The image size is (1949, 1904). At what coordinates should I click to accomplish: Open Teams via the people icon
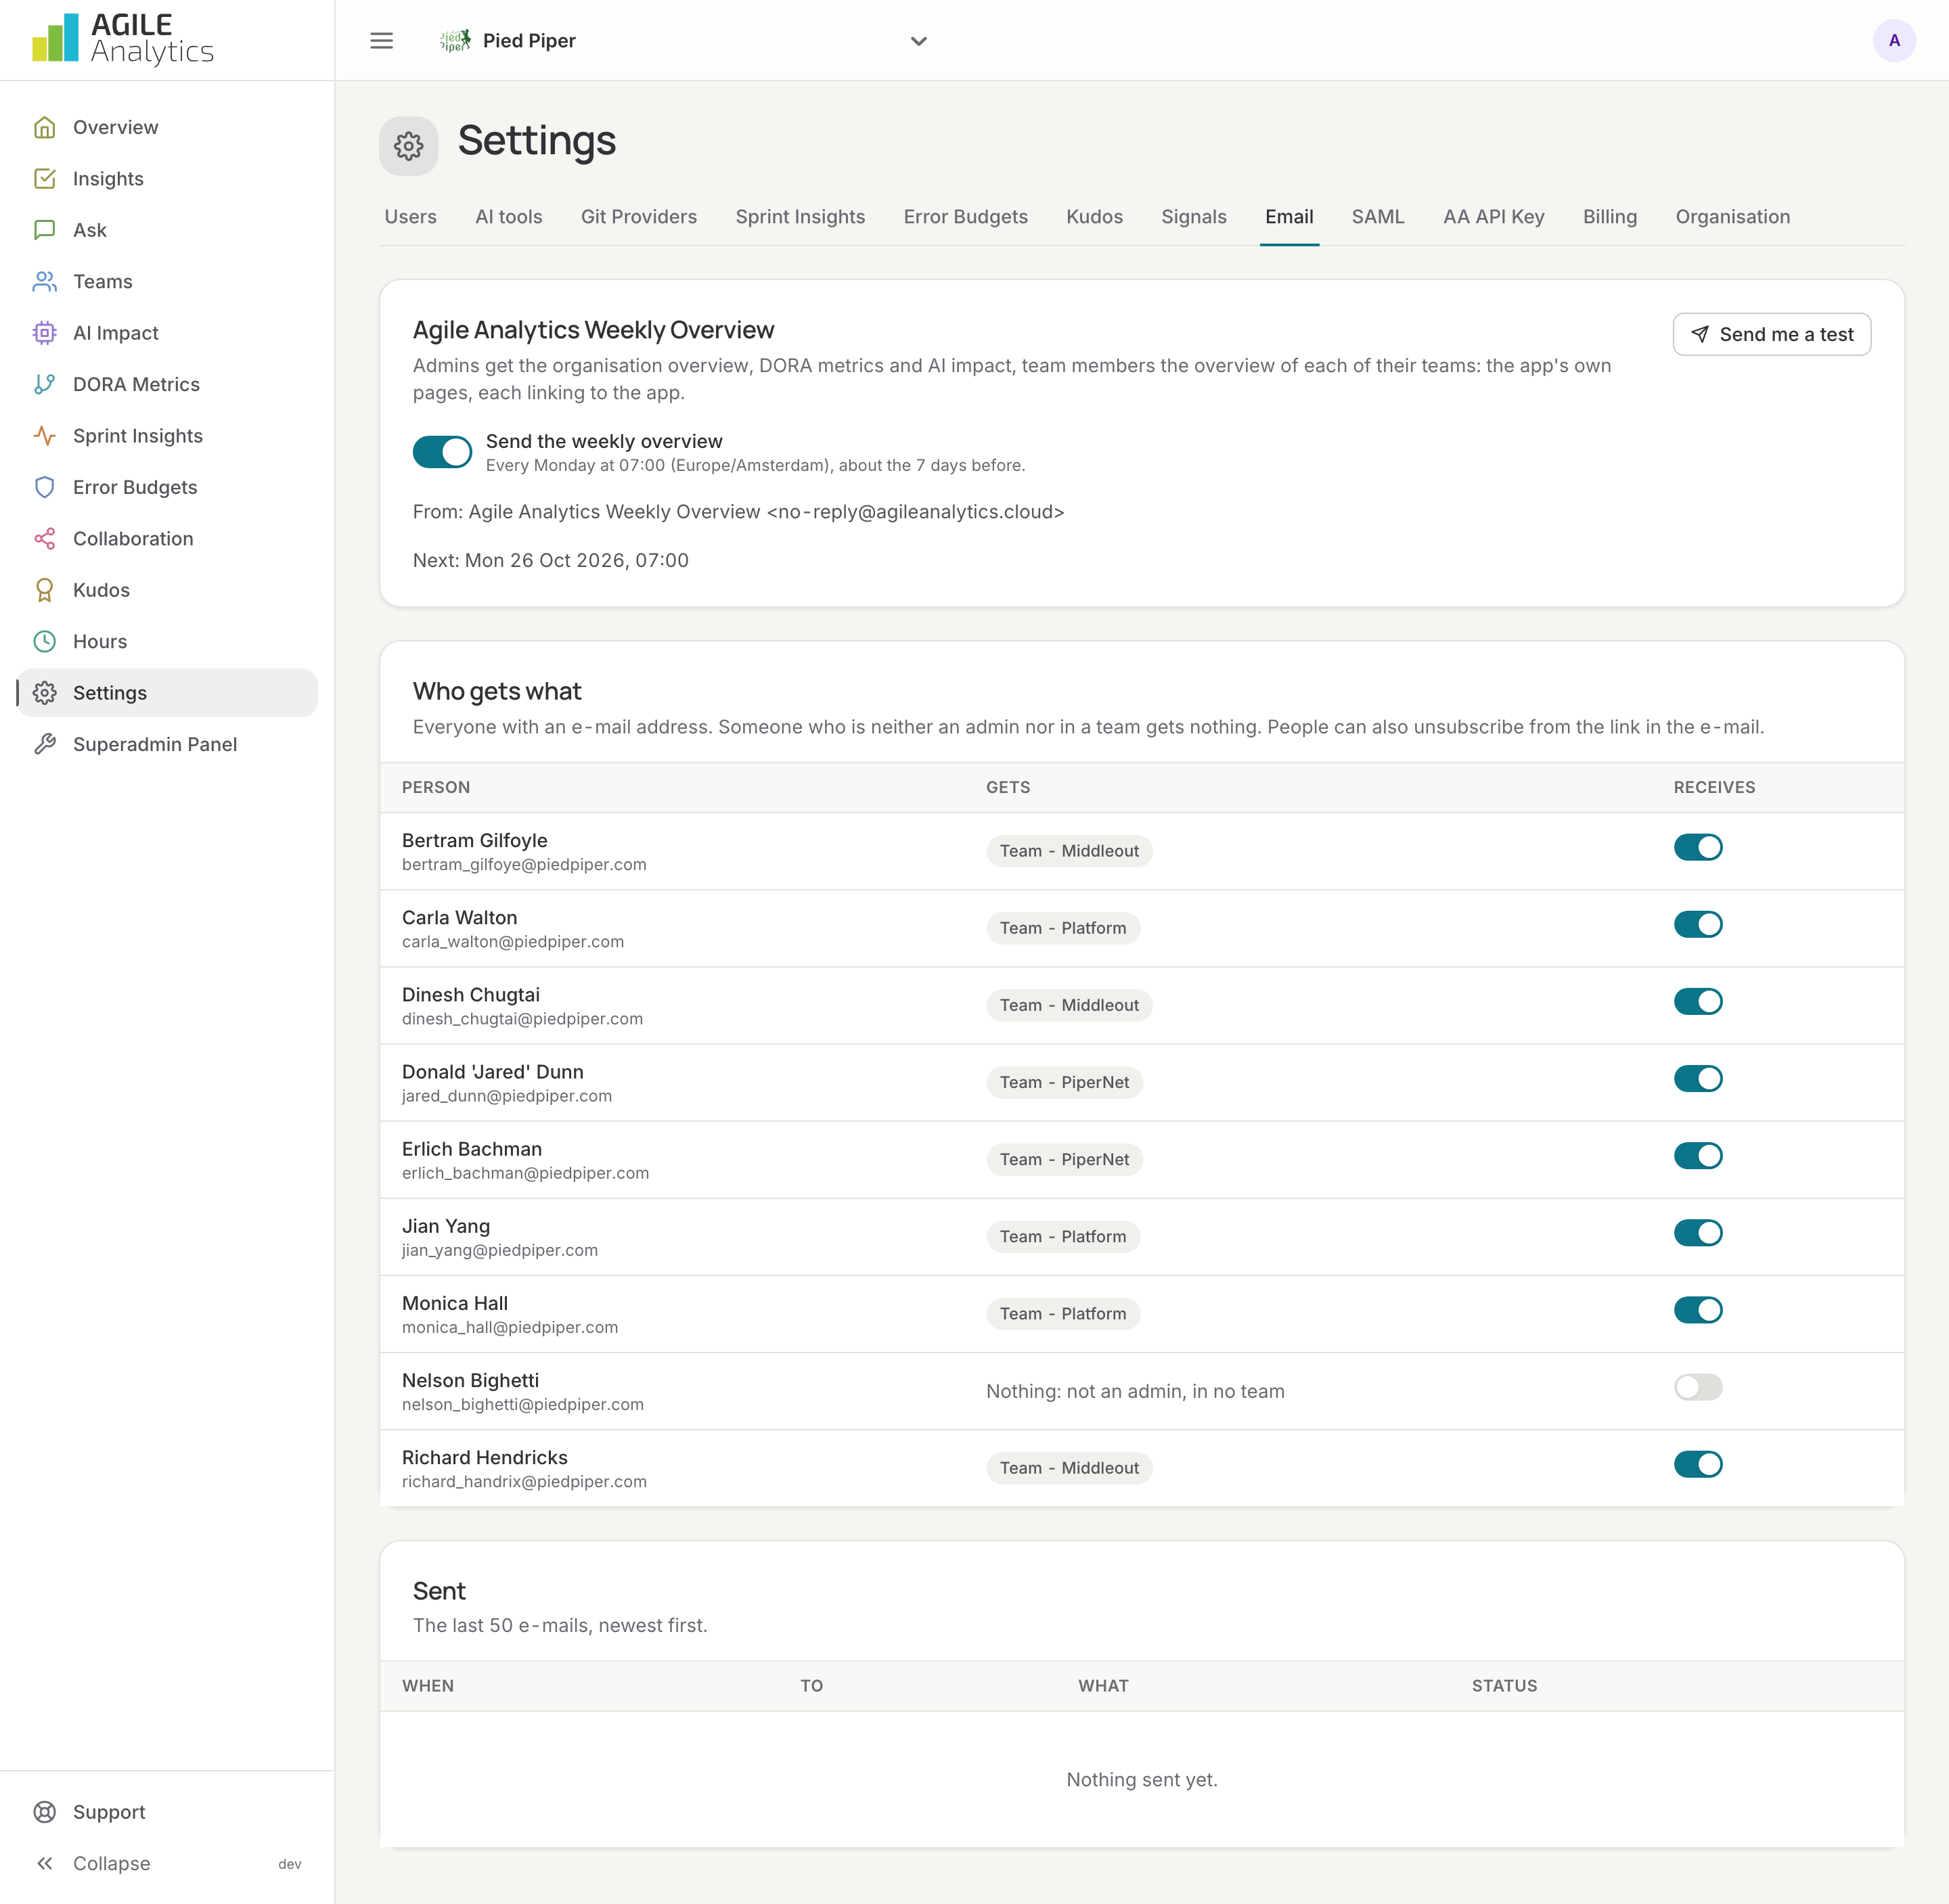pos(44,282)
